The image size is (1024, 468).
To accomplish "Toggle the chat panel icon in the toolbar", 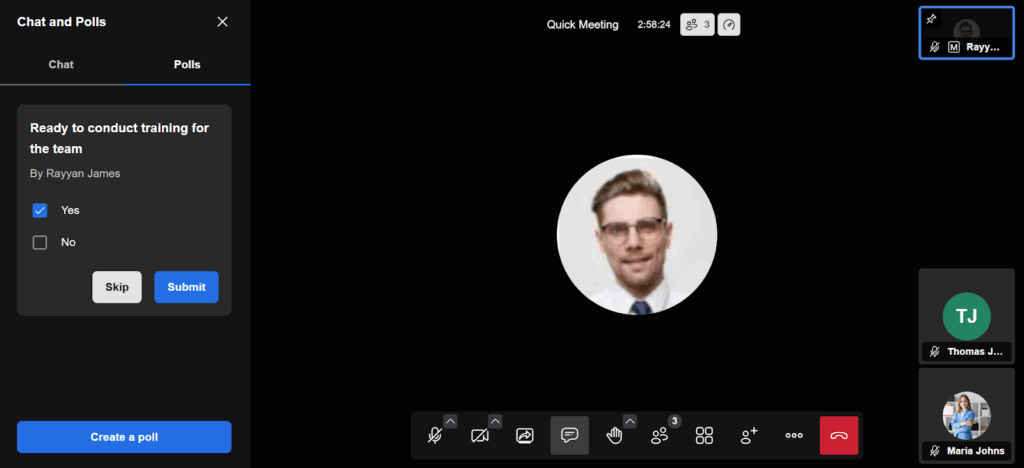I will [569, 436].
